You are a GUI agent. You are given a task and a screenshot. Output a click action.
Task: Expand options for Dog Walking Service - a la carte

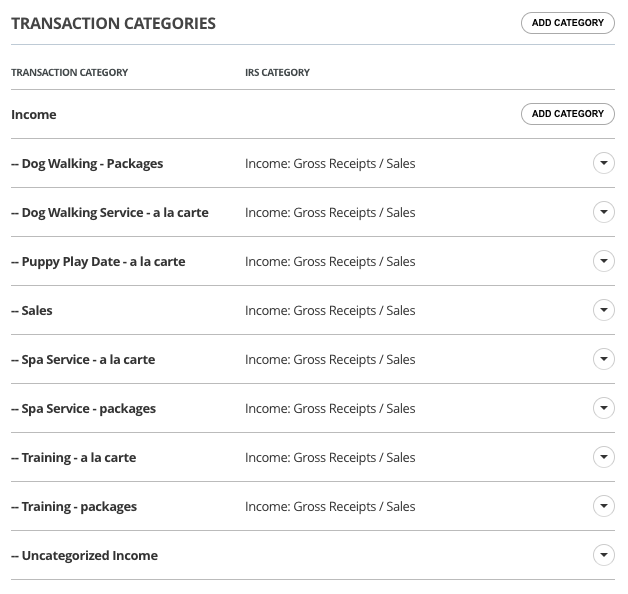603,212
